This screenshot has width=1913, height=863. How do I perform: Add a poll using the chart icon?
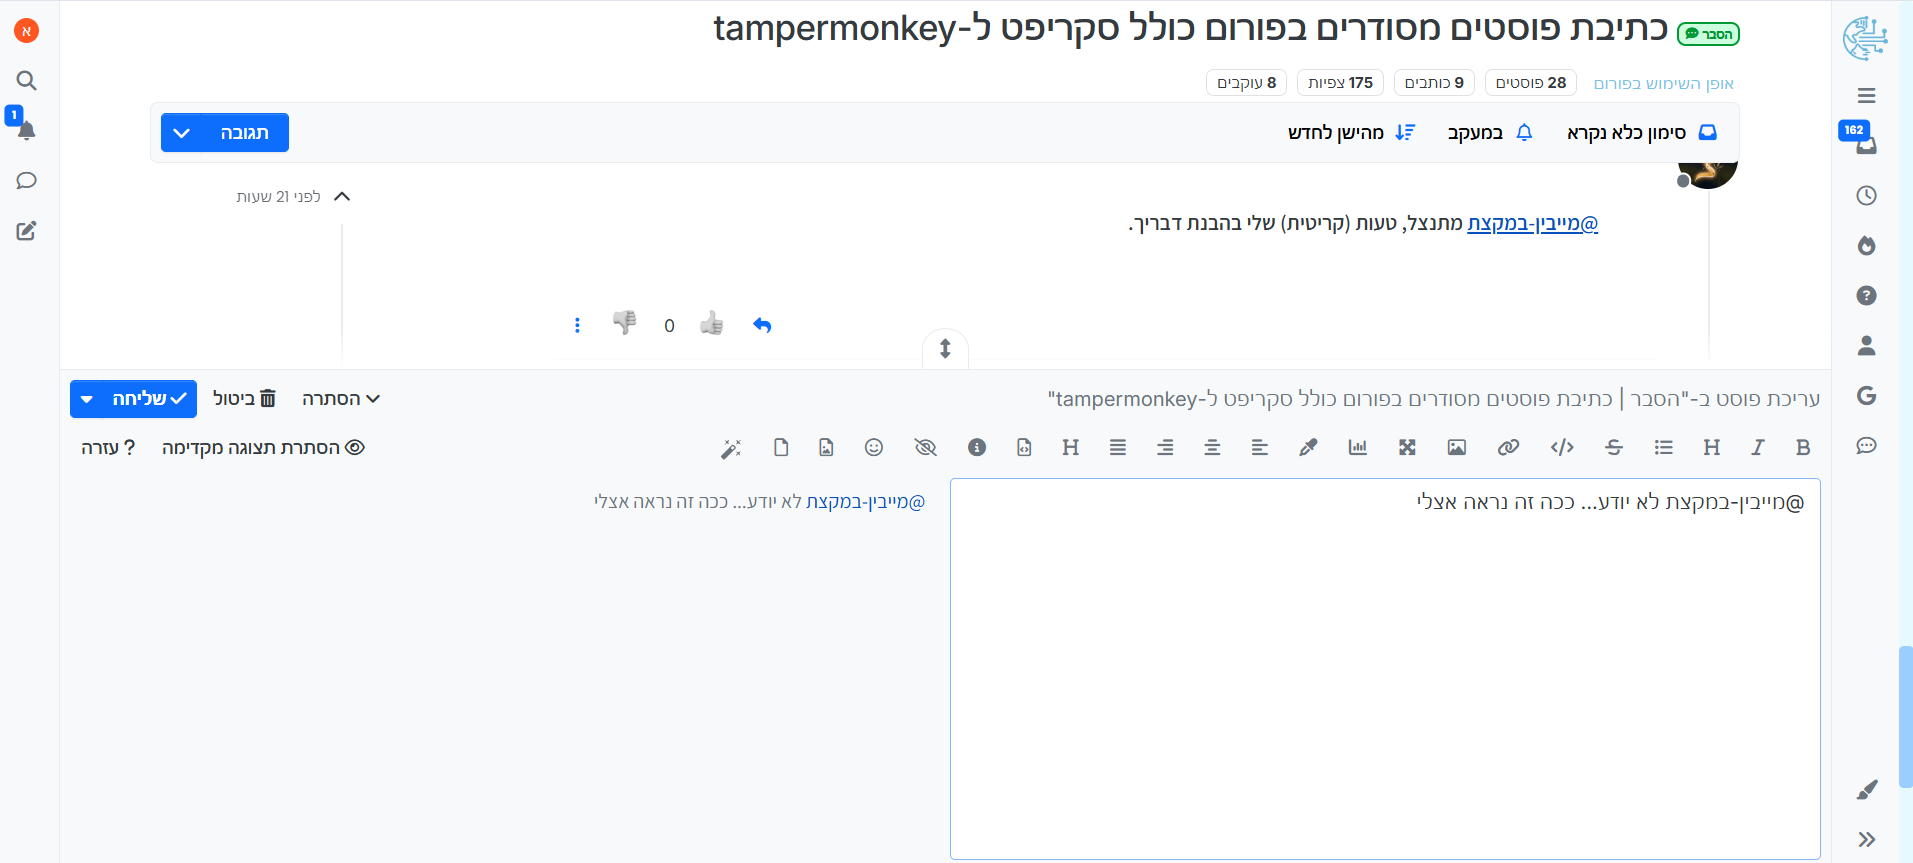pyautogui.click(x=1357, y=448)
